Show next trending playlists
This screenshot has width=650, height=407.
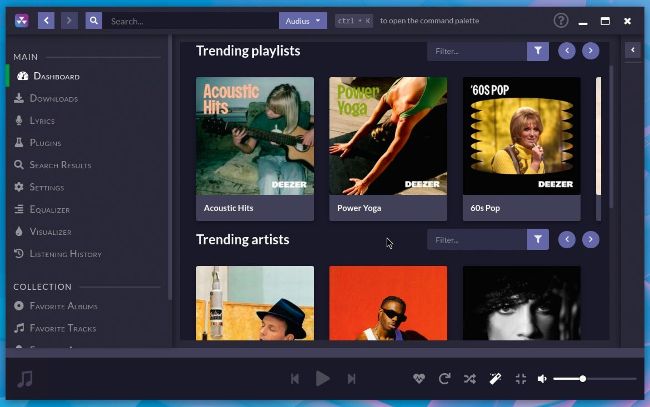pyautogui.click(x=590, y=51)
